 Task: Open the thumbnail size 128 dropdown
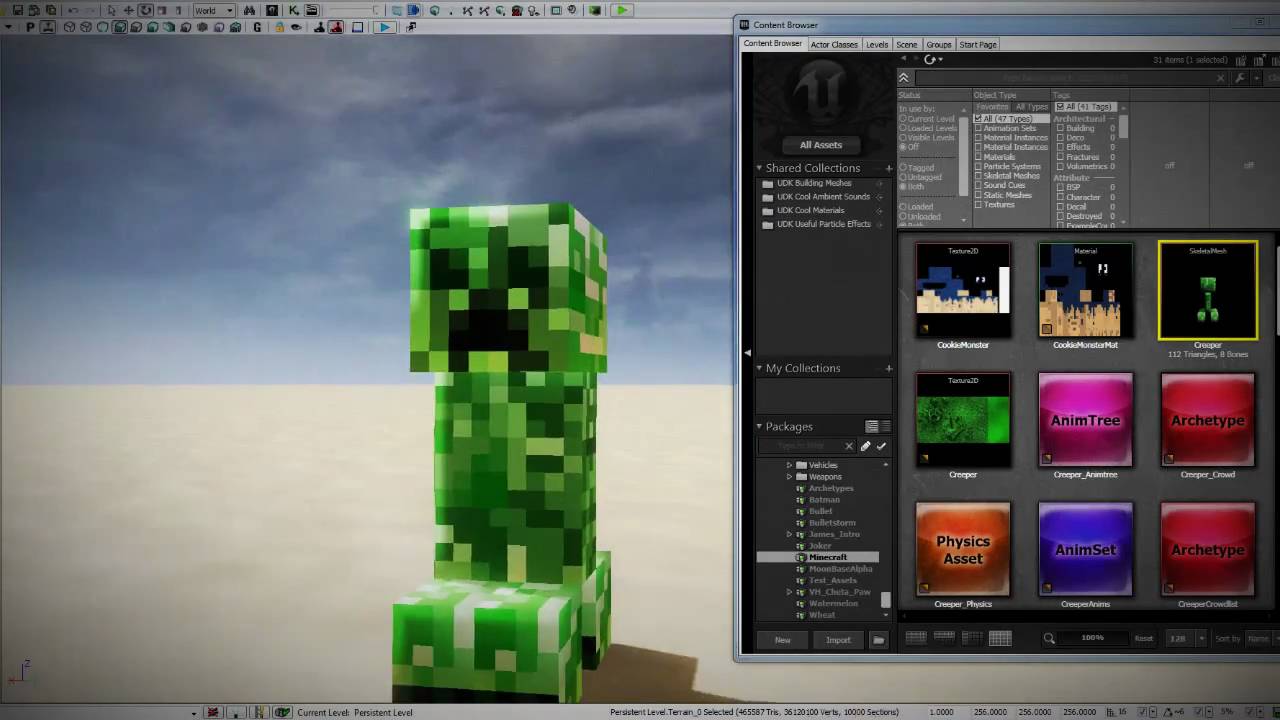pos(1201,639)
